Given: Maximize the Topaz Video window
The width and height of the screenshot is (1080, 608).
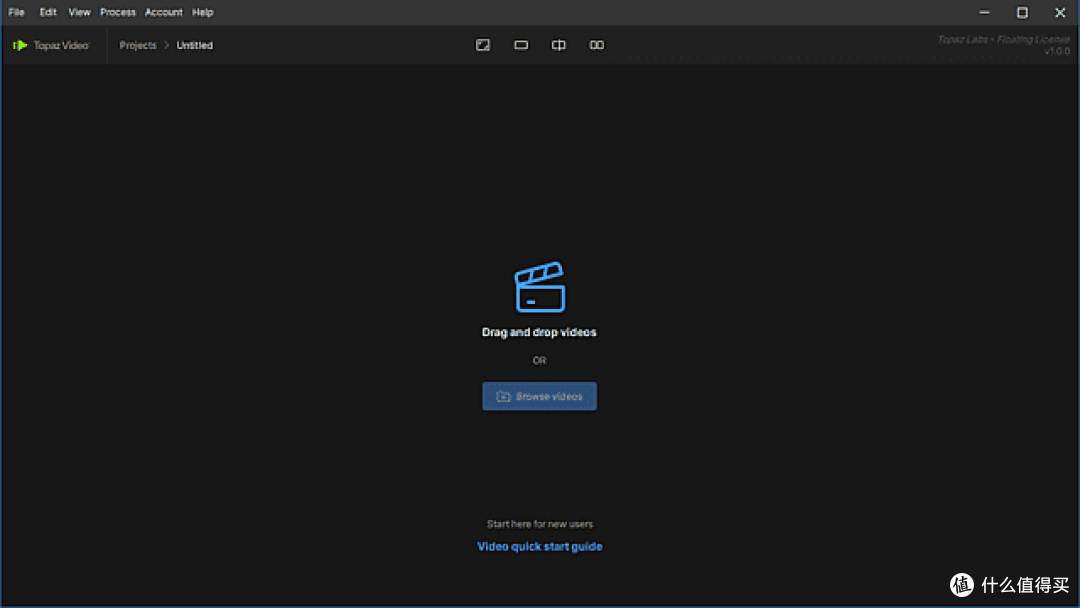Looking at the screenshot, I should [1022, 12].
